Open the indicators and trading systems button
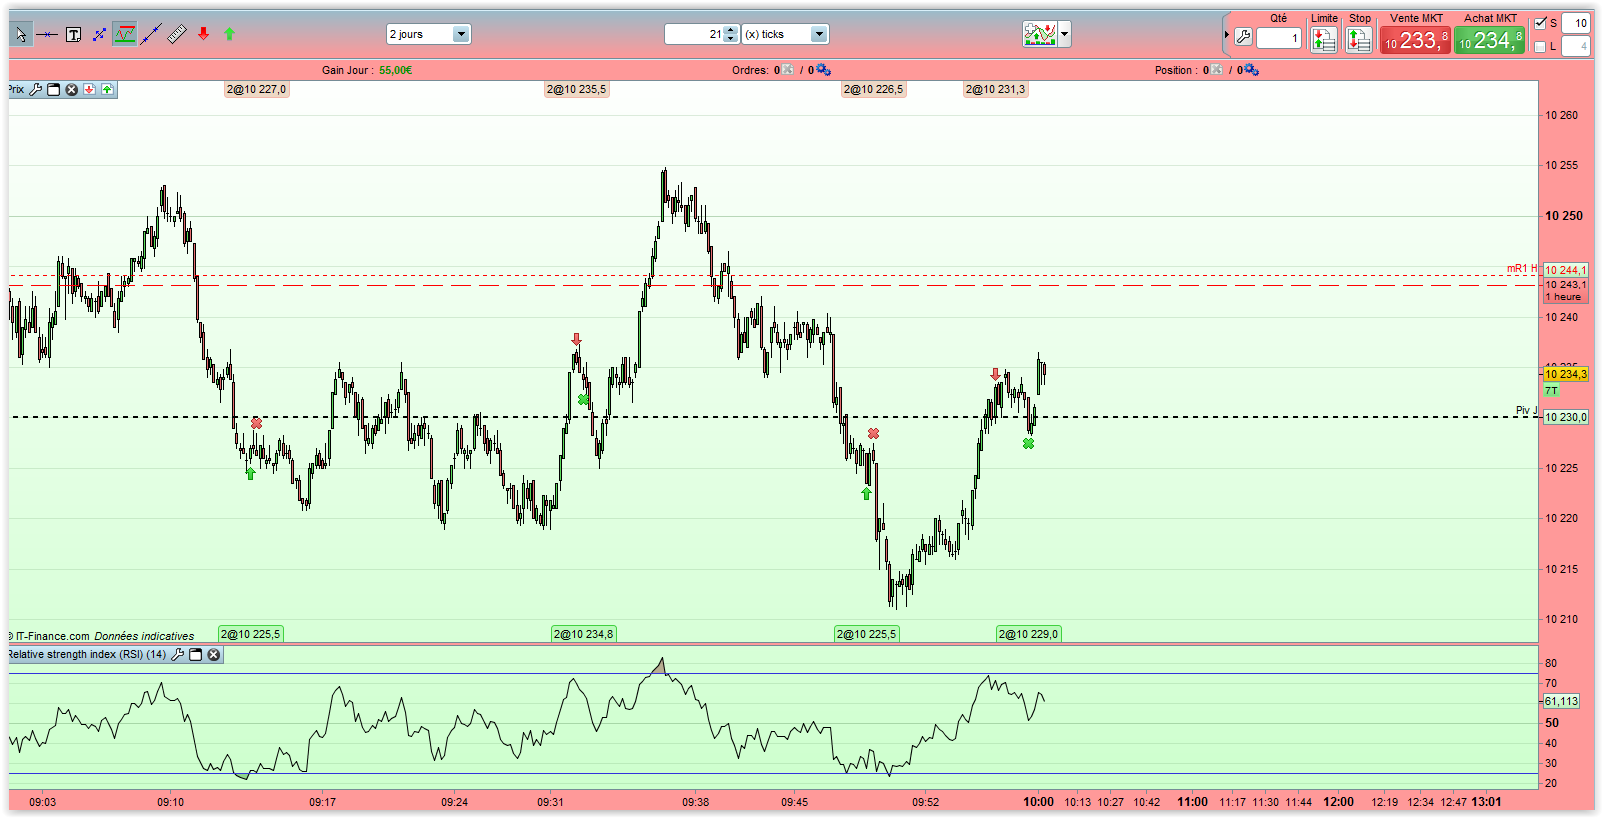 click(x=1040, y=34)
